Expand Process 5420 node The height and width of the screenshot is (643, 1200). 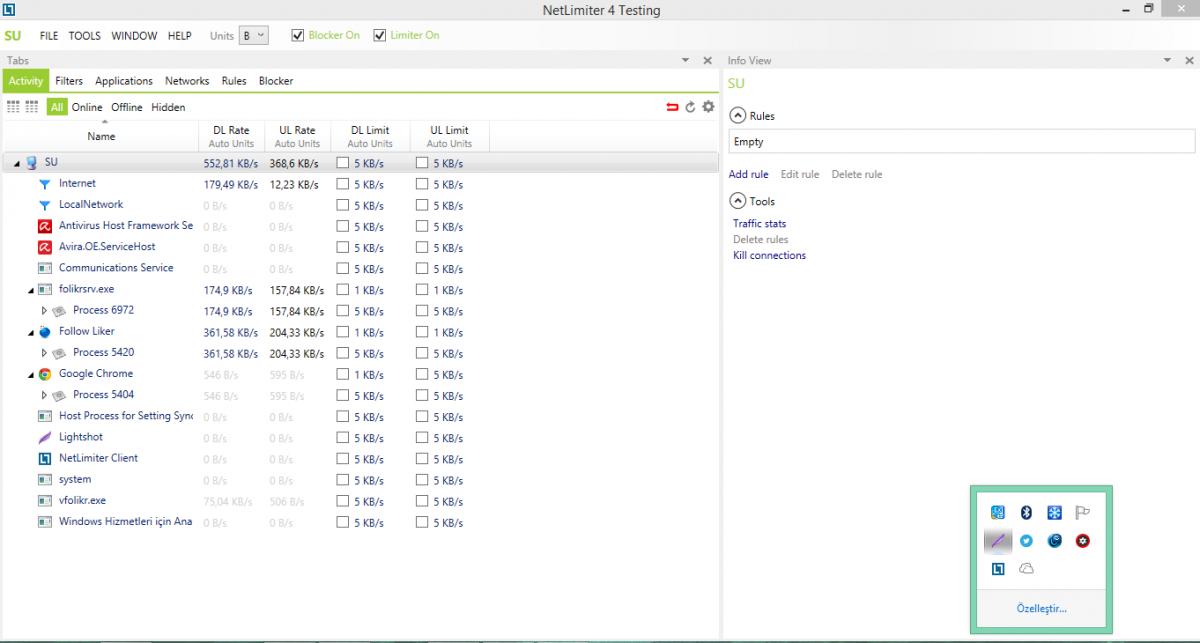pos(44,353)
